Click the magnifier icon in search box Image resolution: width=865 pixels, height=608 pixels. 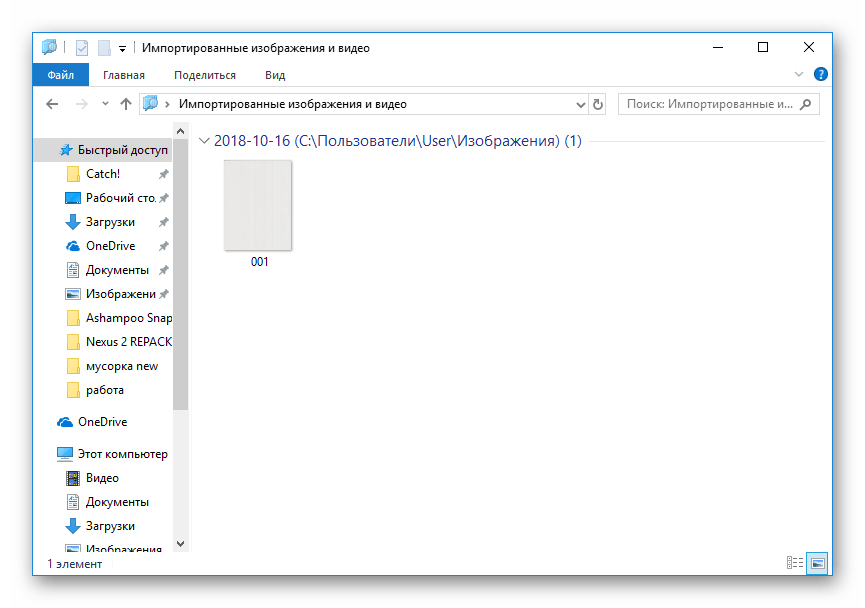click(x=806, y=104)
